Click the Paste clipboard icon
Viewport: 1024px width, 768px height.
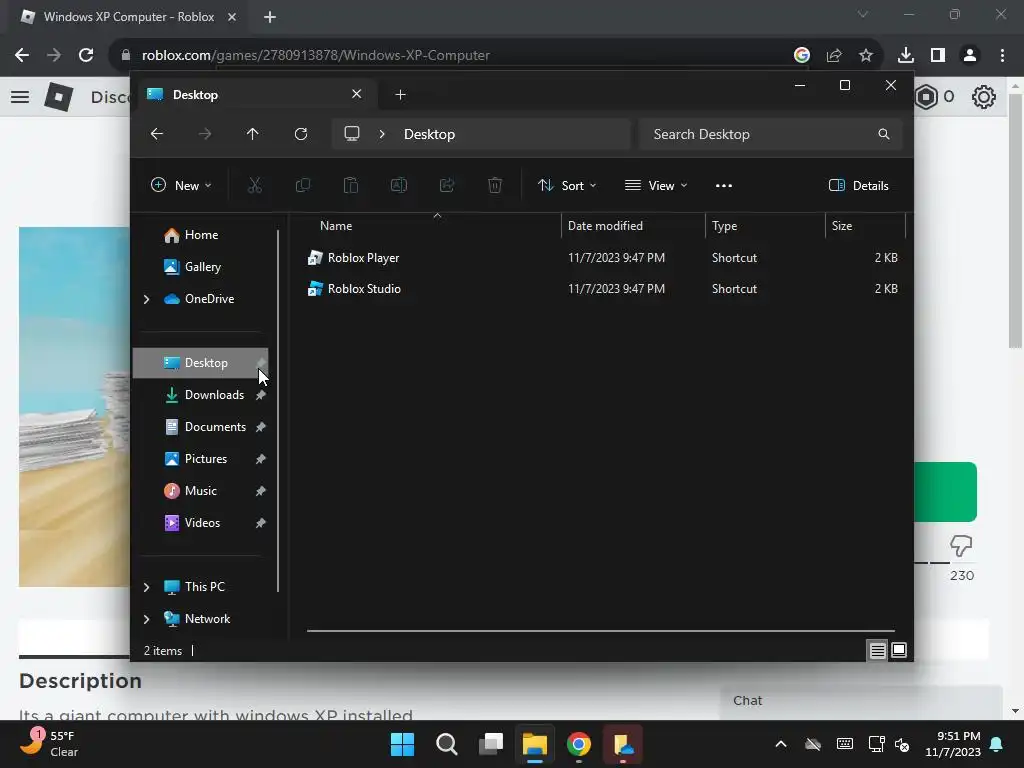351,185
